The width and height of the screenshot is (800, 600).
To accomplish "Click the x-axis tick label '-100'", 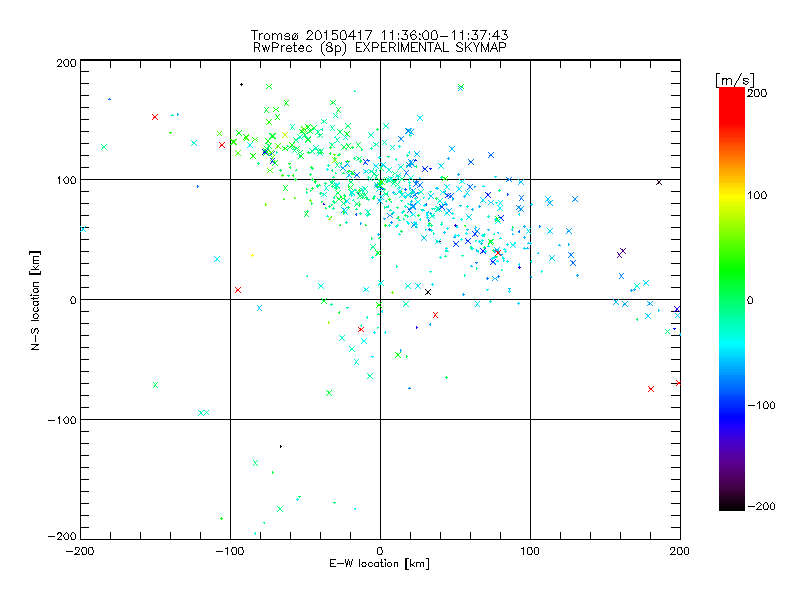I will point(230,551).
